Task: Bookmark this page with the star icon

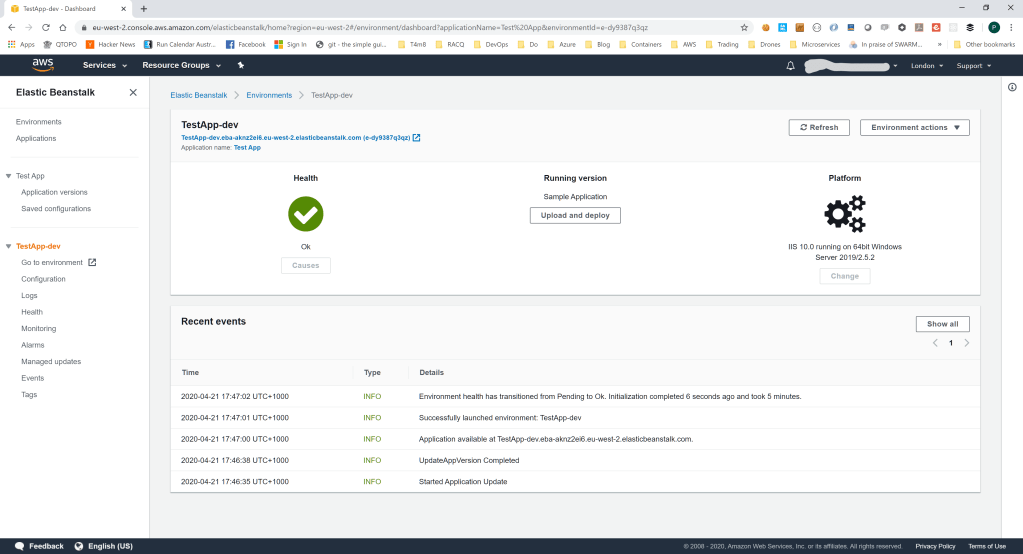Action: point(744,27)
